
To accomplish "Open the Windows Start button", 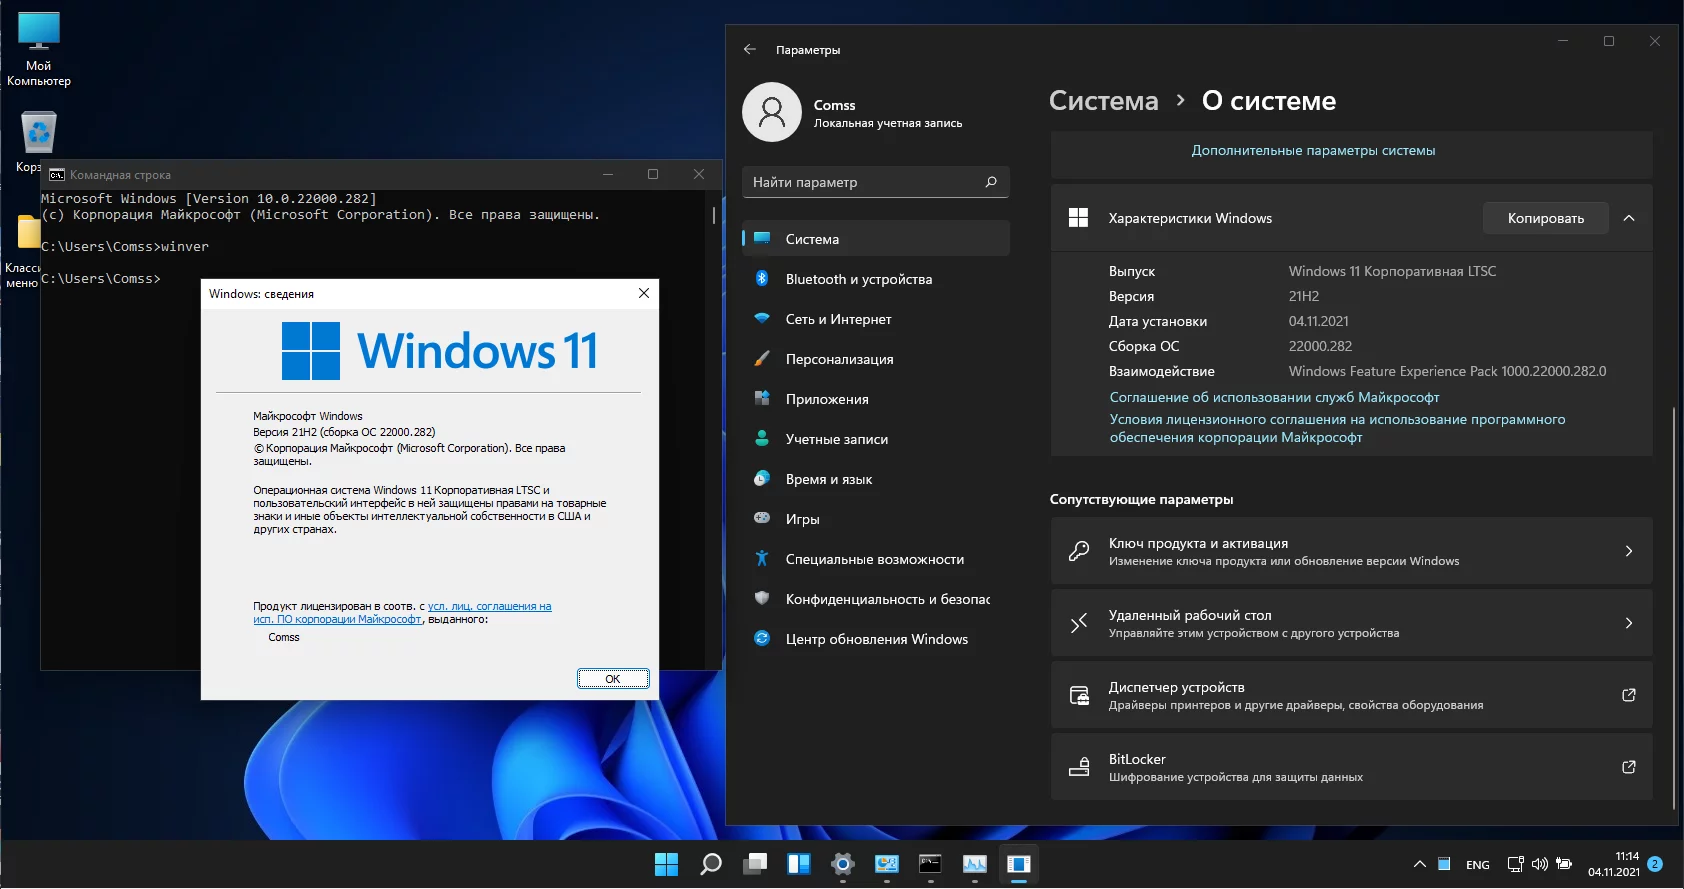I will [x=666, y=864].
